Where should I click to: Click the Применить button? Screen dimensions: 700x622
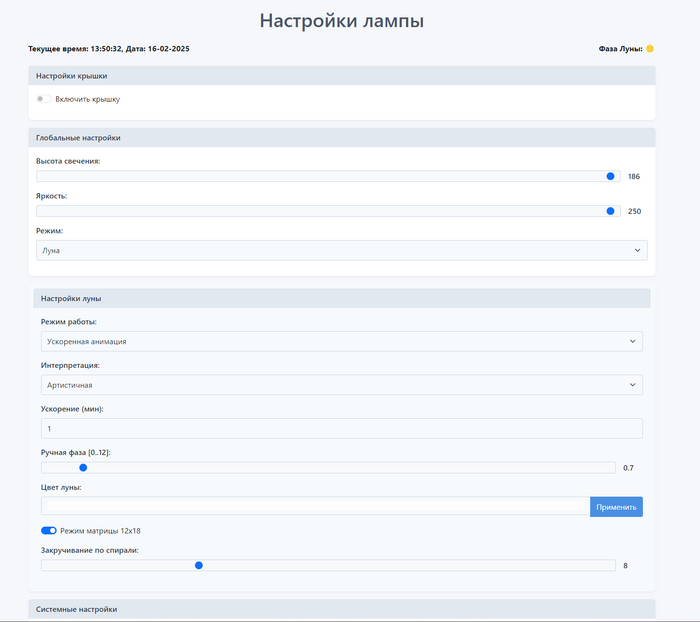tap(616, 507)
